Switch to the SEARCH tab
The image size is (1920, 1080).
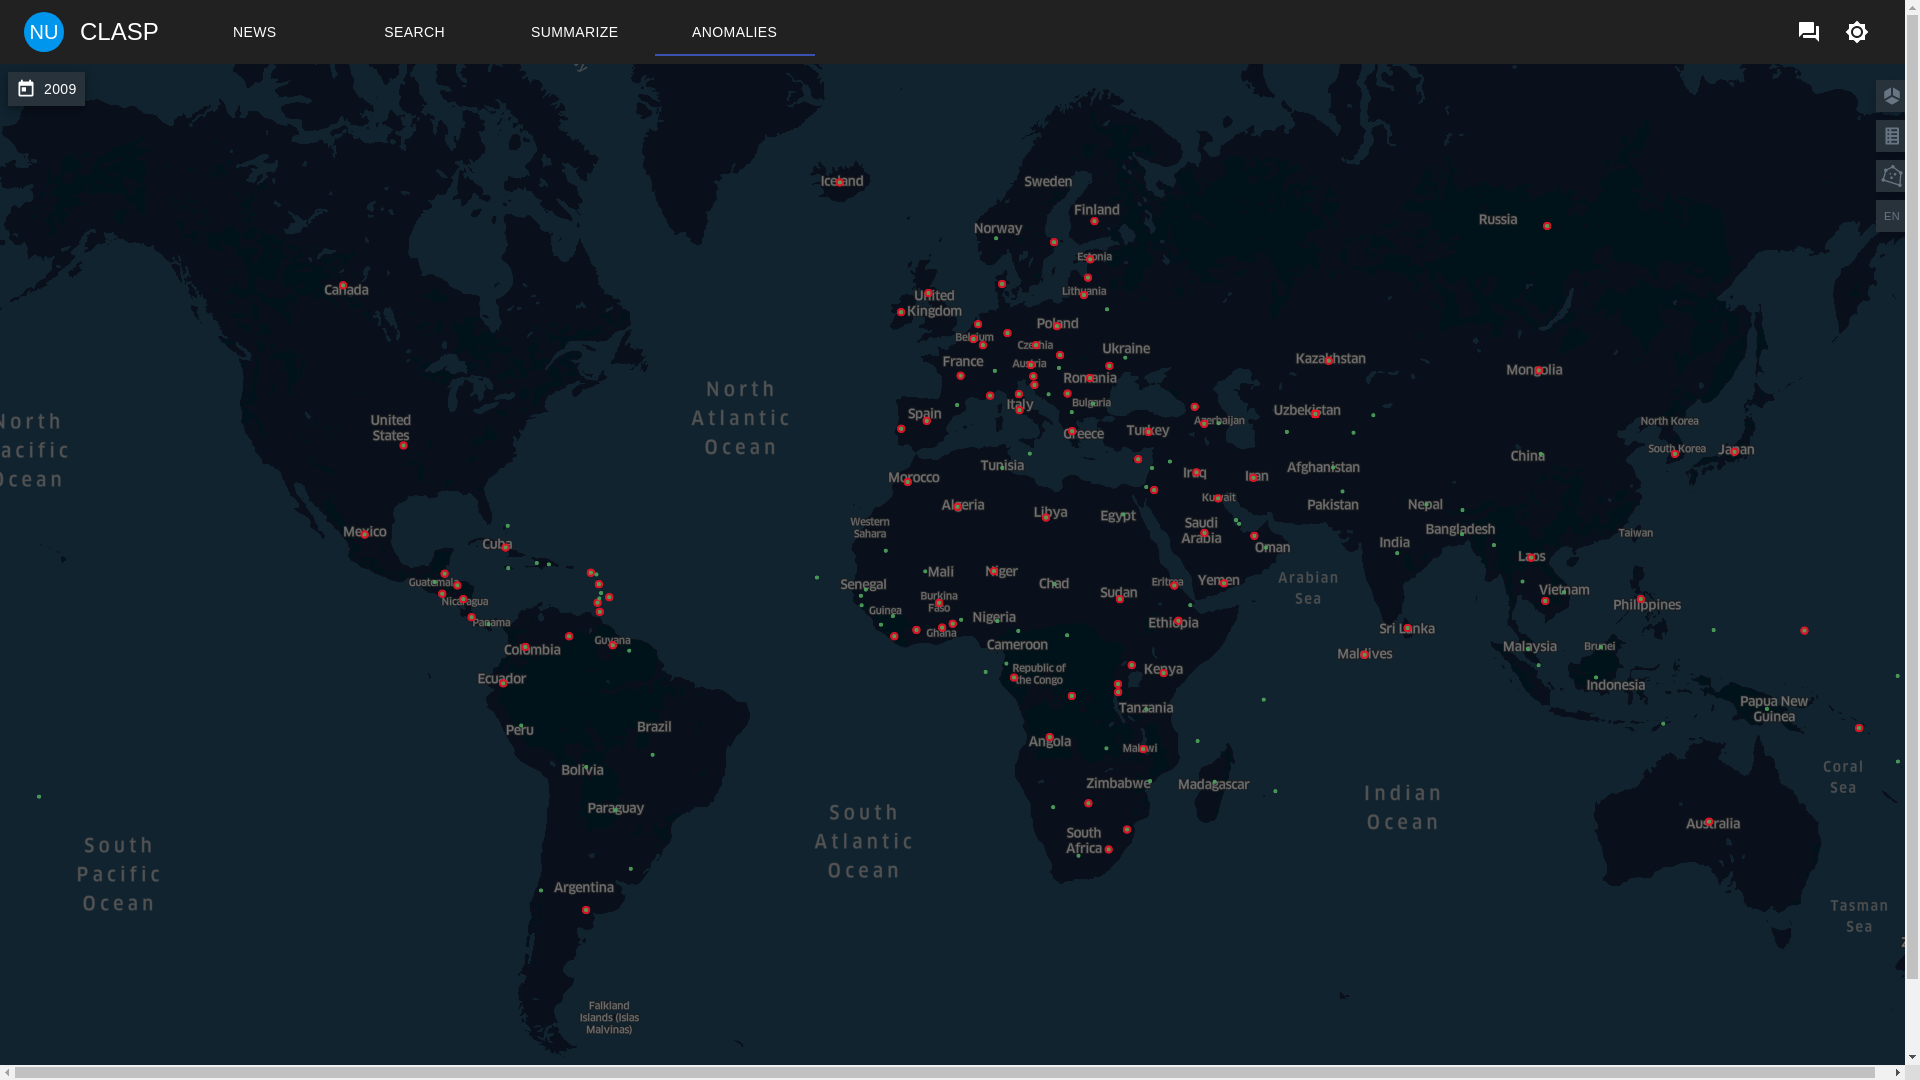(x=414, y=32)
